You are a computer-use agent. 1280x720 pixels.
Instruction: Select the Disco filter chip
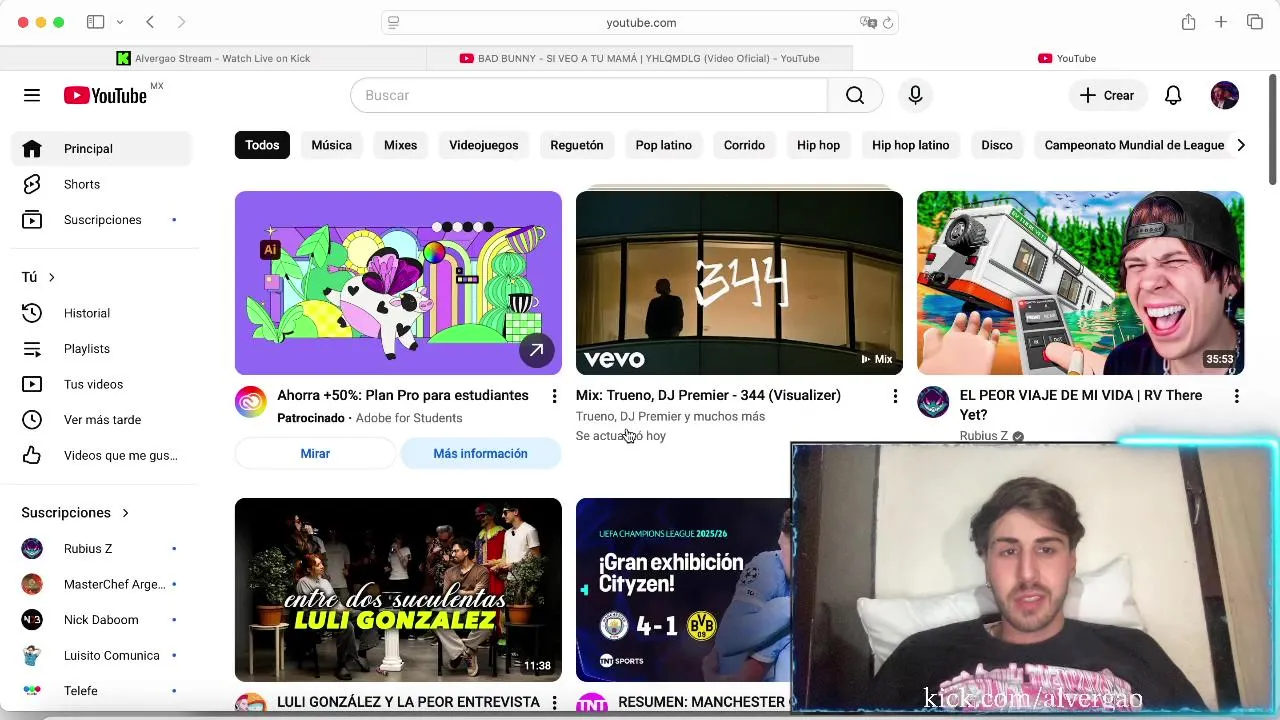[x=997, y=145]
